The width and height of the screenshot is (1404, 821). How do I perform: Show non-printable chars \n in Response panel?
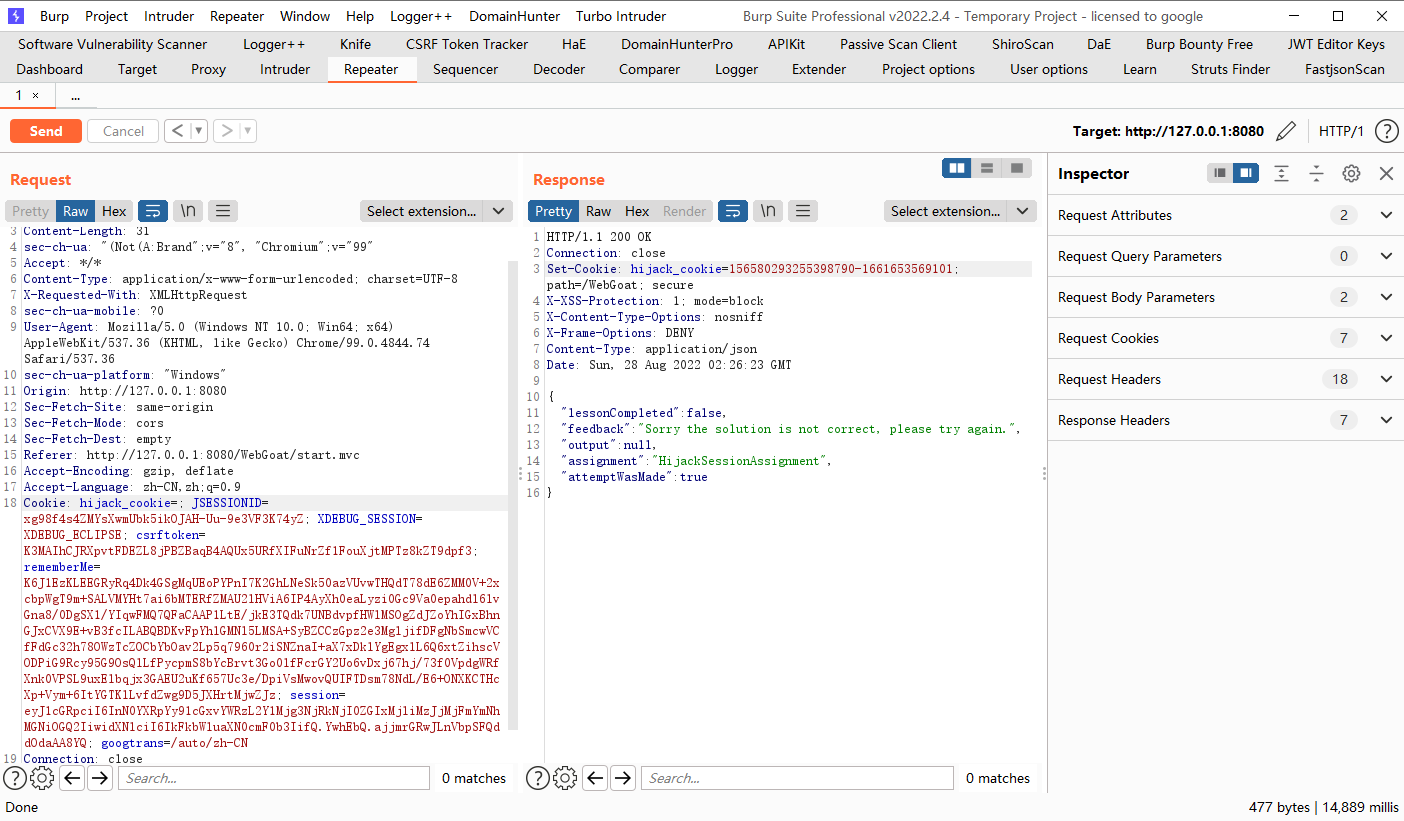pyautogui.click(x=768, y=211)
